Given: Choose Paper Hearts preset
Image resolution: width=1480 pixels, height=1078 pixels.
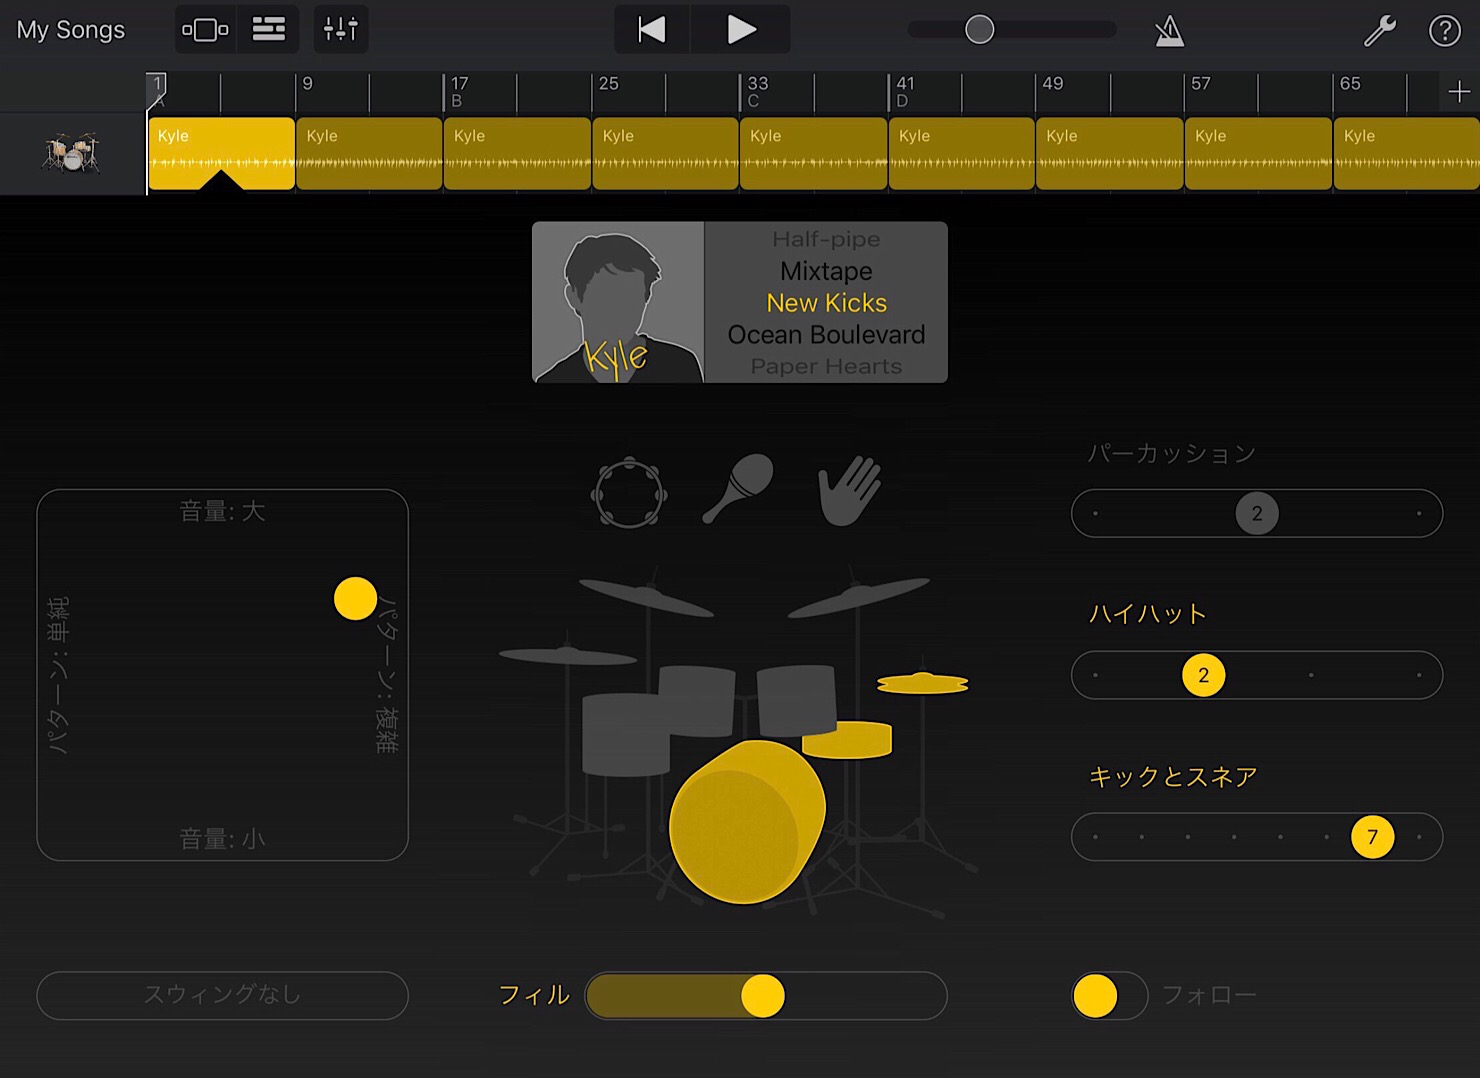Looking at the screenshot, I should pos(826,367).
